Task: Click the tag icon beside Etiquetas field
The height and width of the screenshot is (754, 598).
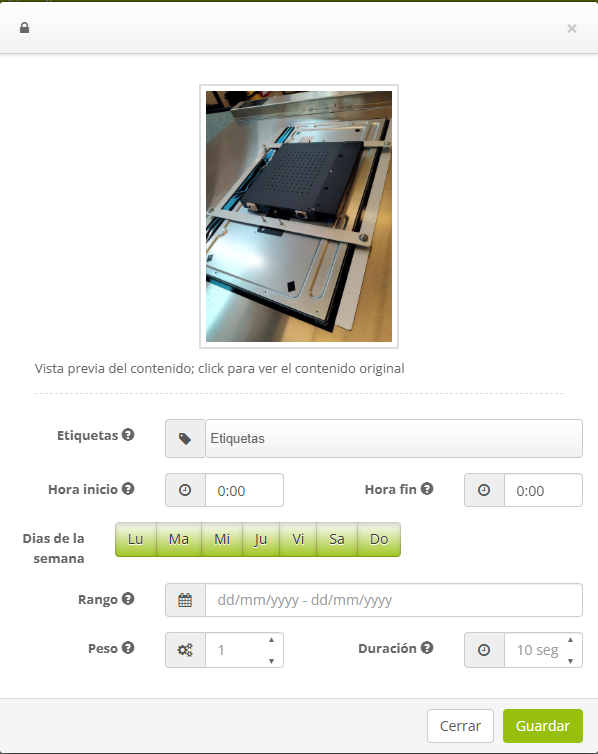Action: 185,439
